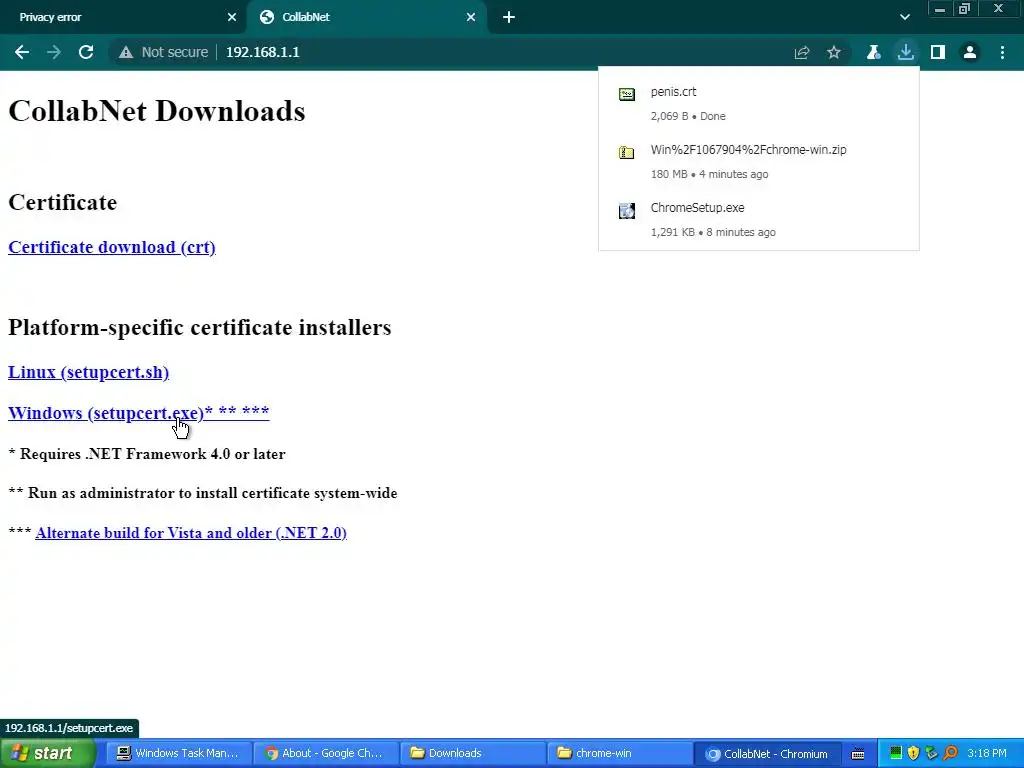1024x768 pixels.
Task: Open a new tab with plus
Action: 509,17
